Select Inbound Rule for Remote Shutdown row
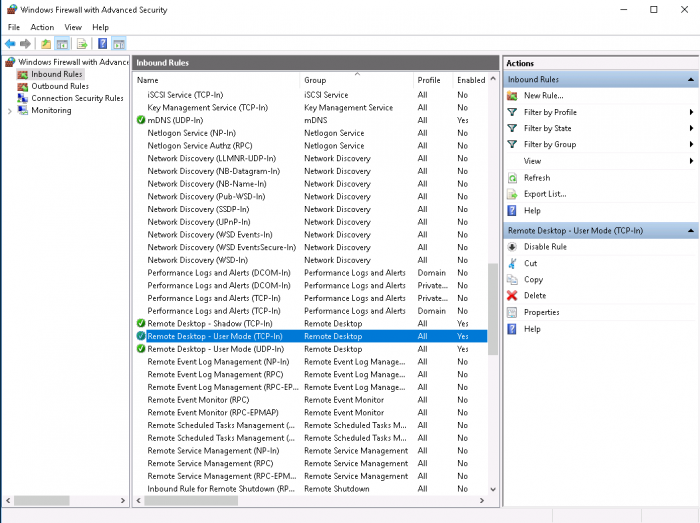The image size is (700, 523). coord(311,489)
